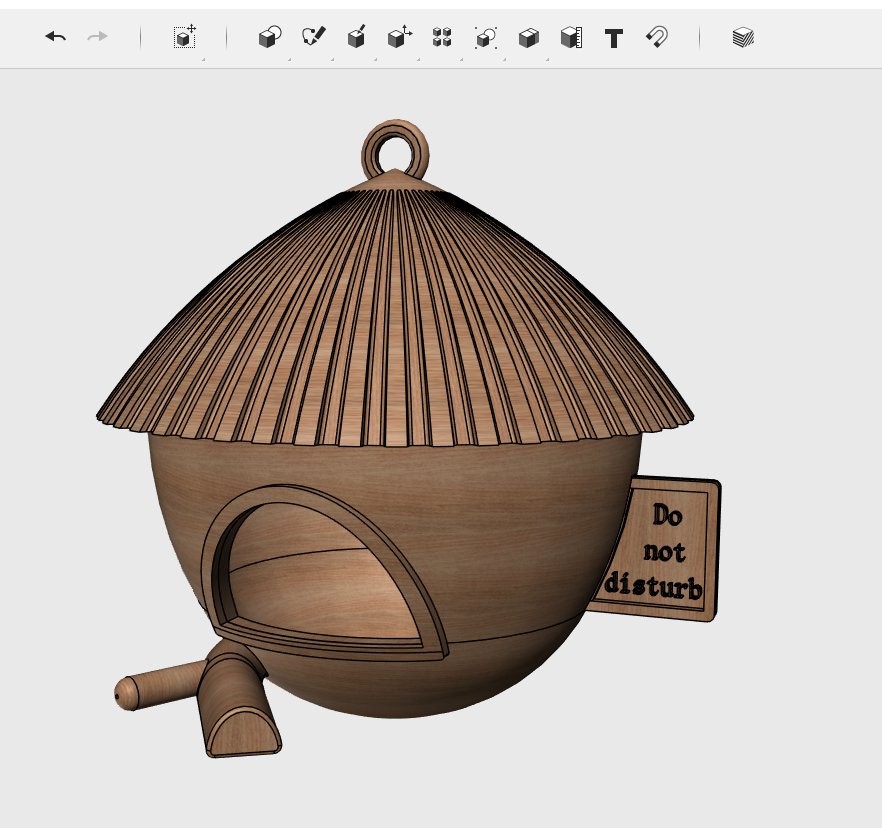Open the Construct tool
882x828 pixels.
pos(357,37)
